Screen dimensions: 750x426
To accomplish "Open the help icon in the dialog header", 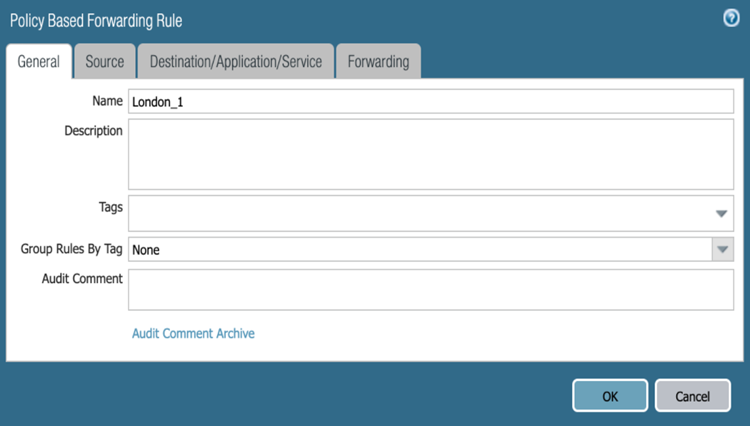I will point(731,19).
